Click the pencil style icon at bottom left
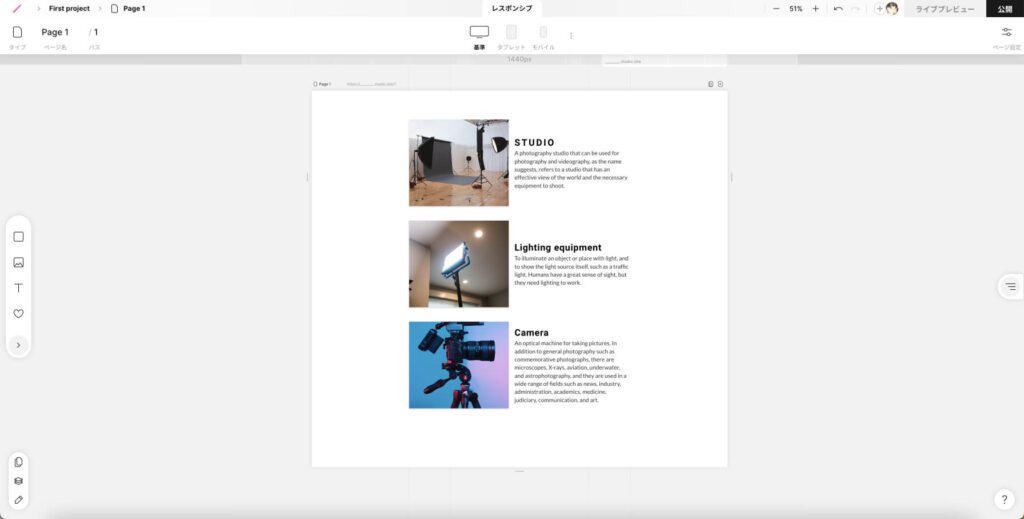1024x519 pixels. [x=18, y=499]
